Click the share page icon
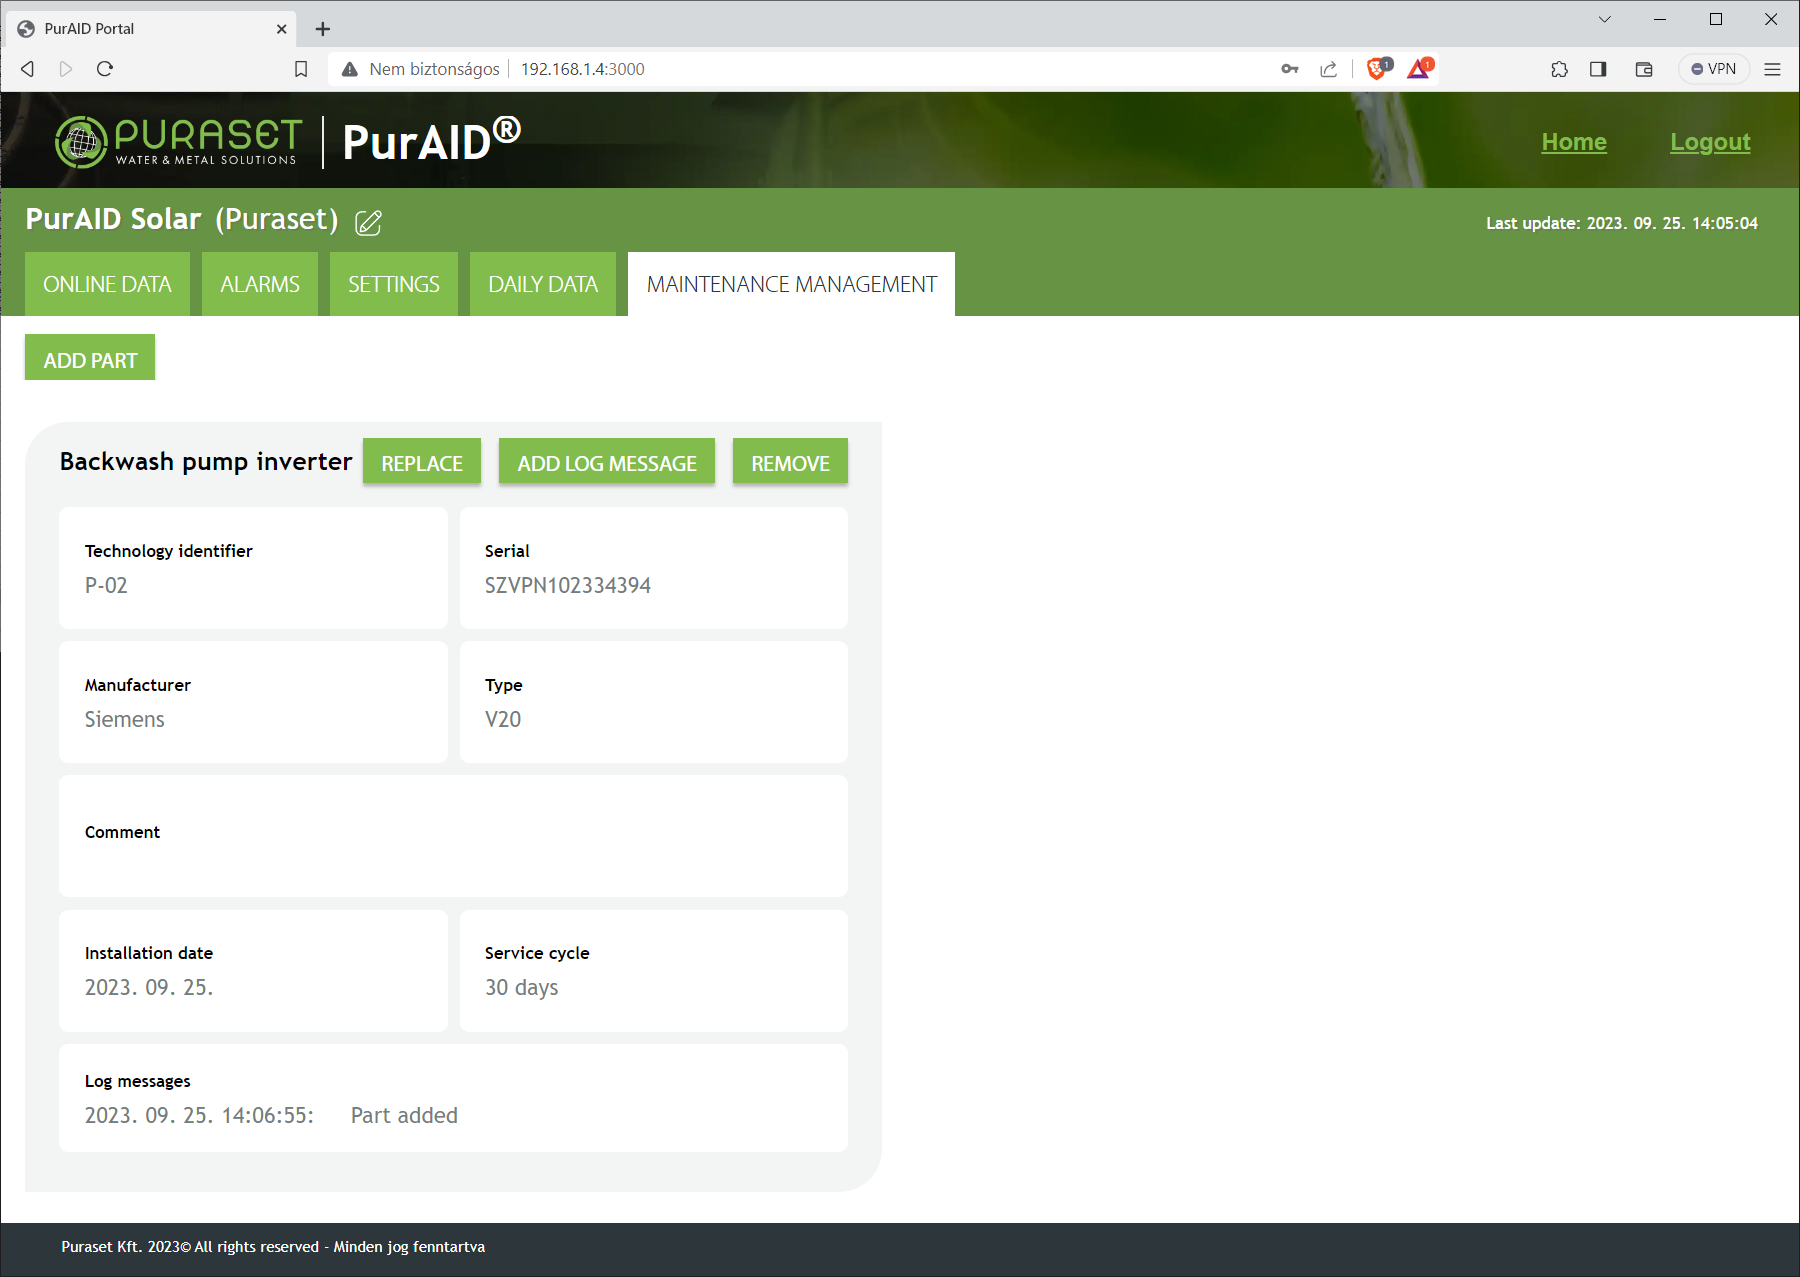Viewport: 1800px width, 1277px height. (x=1328, y=69)
